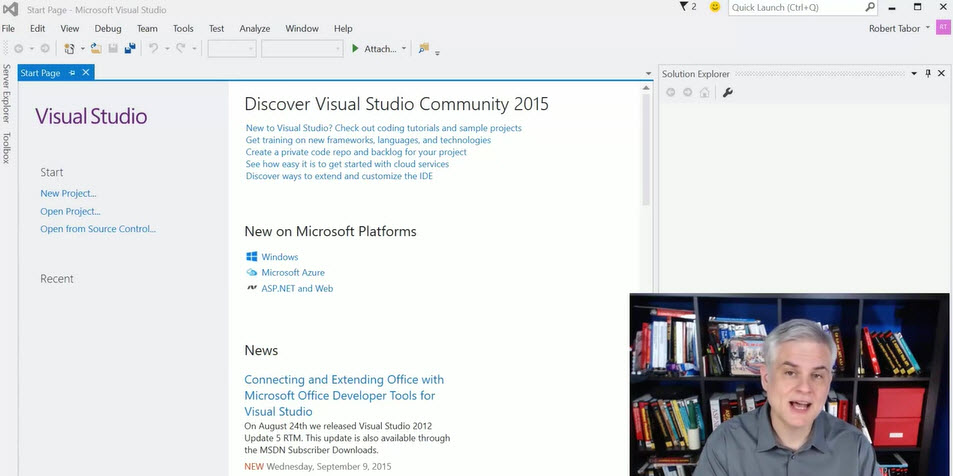Image resolution: width=953 pixels, height=476 pixels.
Task: Click the green Attach start arrow
Action: coord(355,48)
